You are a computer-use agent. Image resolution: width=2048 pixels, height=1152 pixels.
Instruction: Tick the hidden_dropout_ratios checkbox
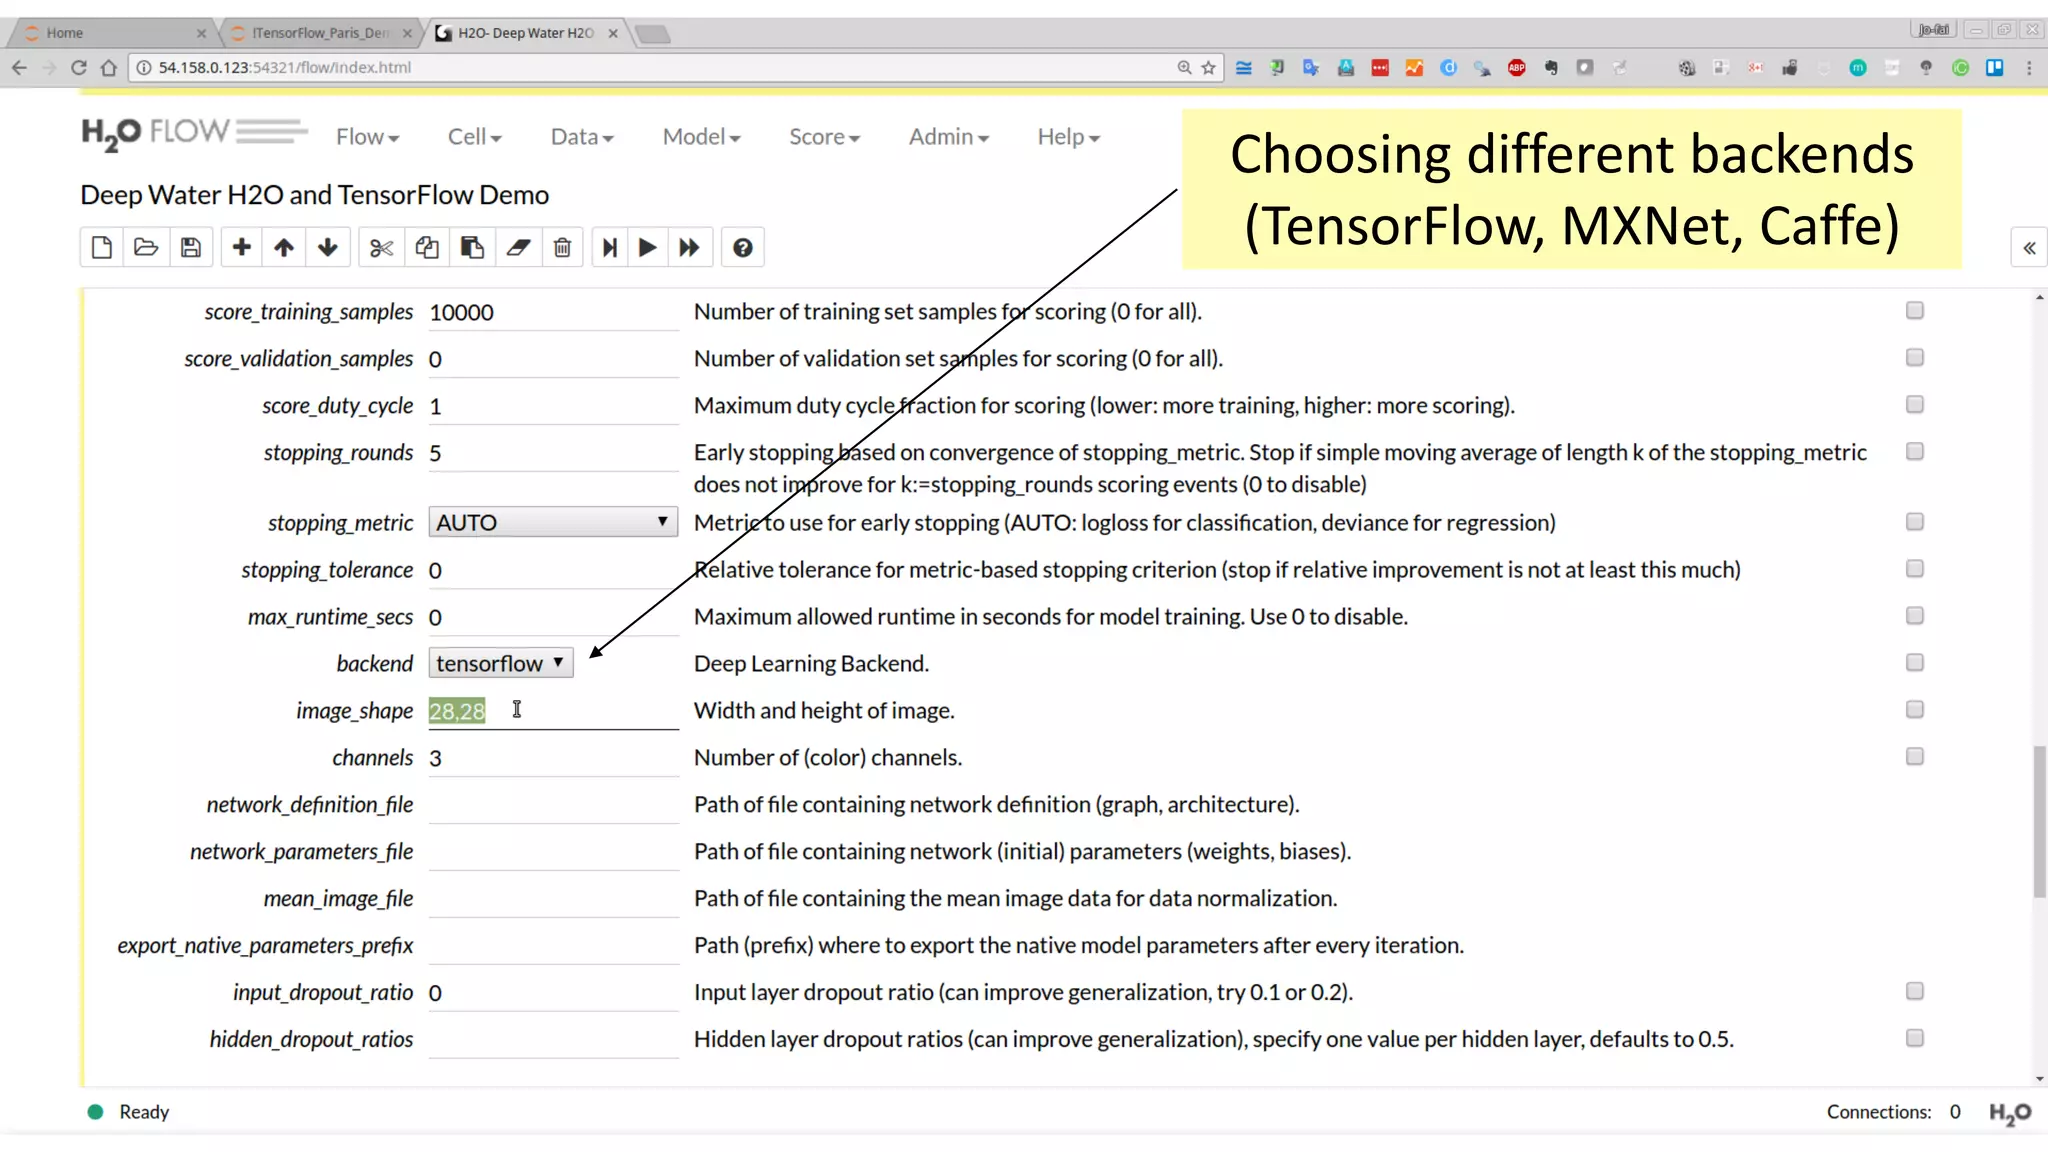tap(1914, 1038)
